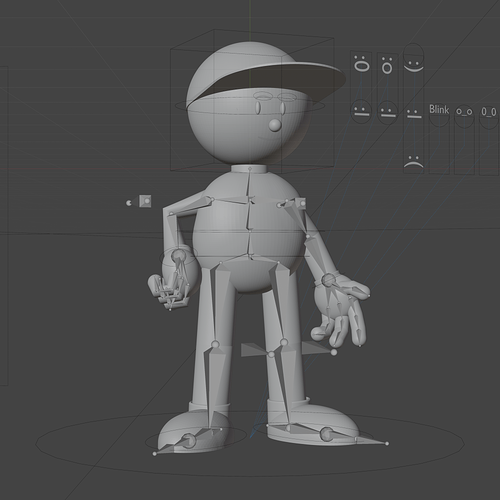Click the frowning face shape control

[x=414, y=162]
